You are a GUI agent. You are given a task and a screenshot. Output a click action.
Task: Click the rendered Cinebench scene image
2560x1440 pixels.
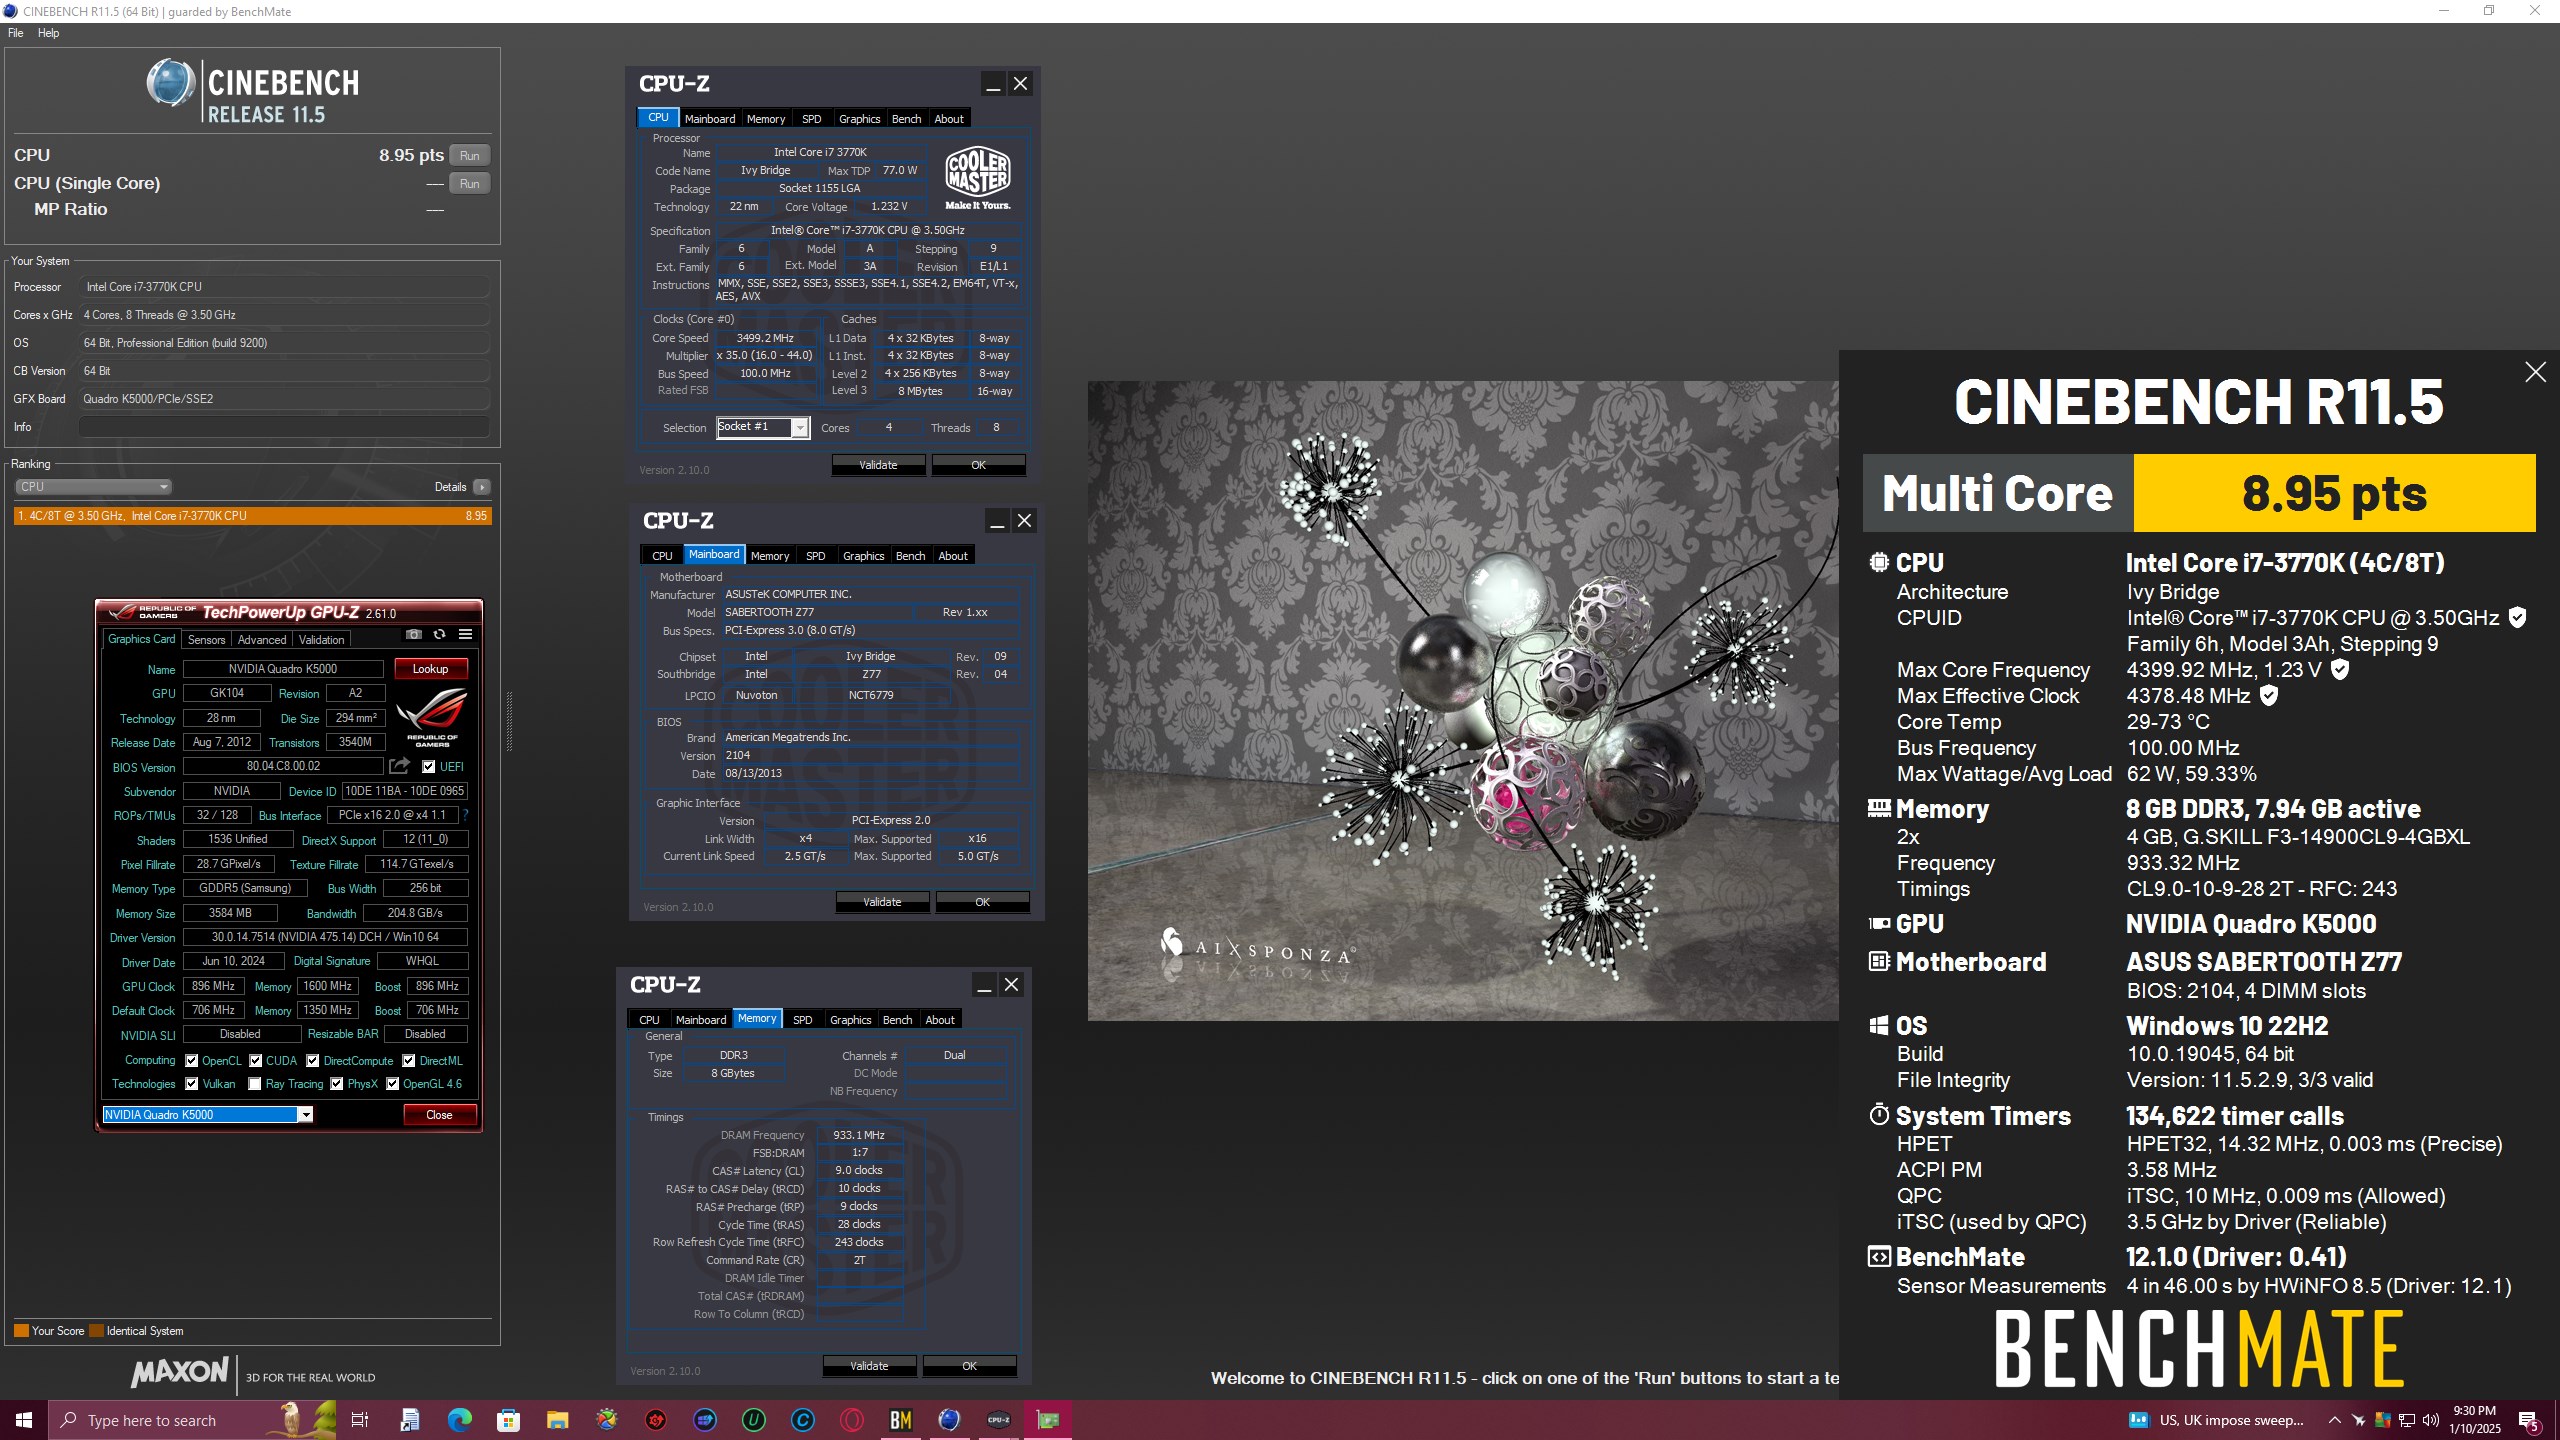point(1463,700)
